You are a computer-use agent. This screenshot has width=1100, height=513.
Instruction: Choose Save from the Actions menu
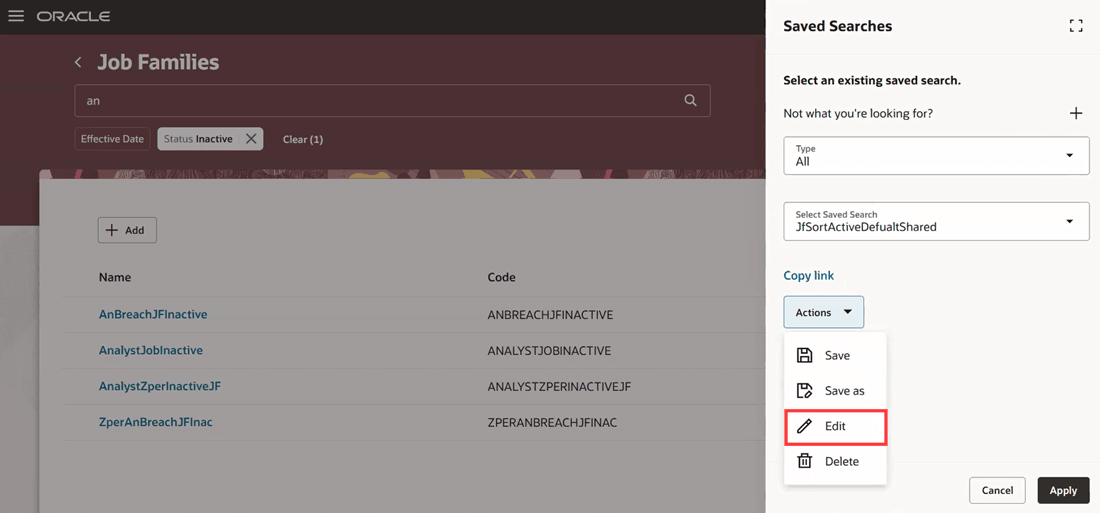click(836, 356)
